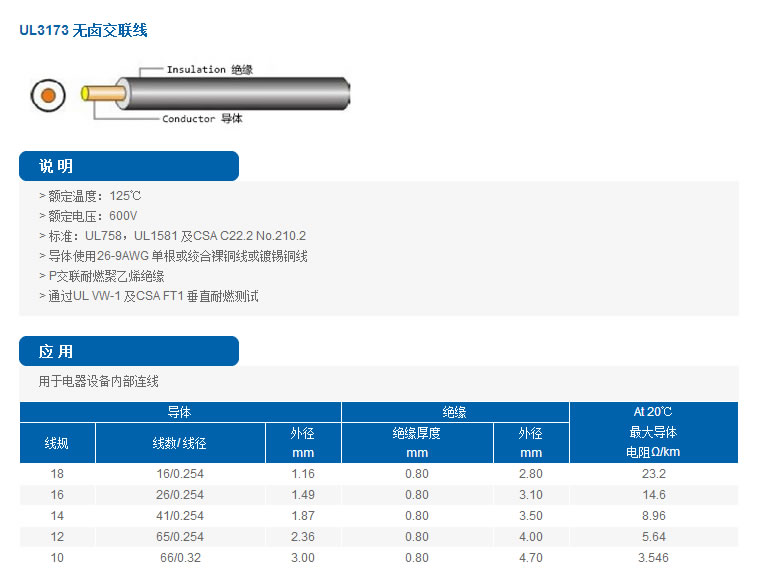Click the 16/0.254 cell in row 18
The width and height of the screenshot is (761, 588).
point(180,474)
